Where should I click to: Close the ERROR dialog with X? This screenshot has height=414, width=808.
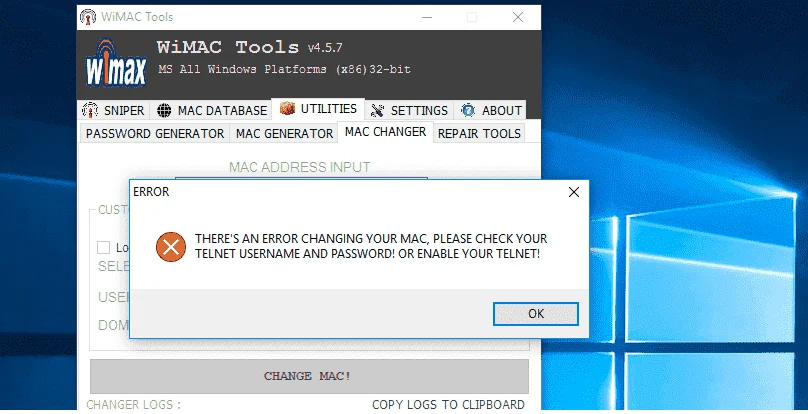click(x=574, y=192)
